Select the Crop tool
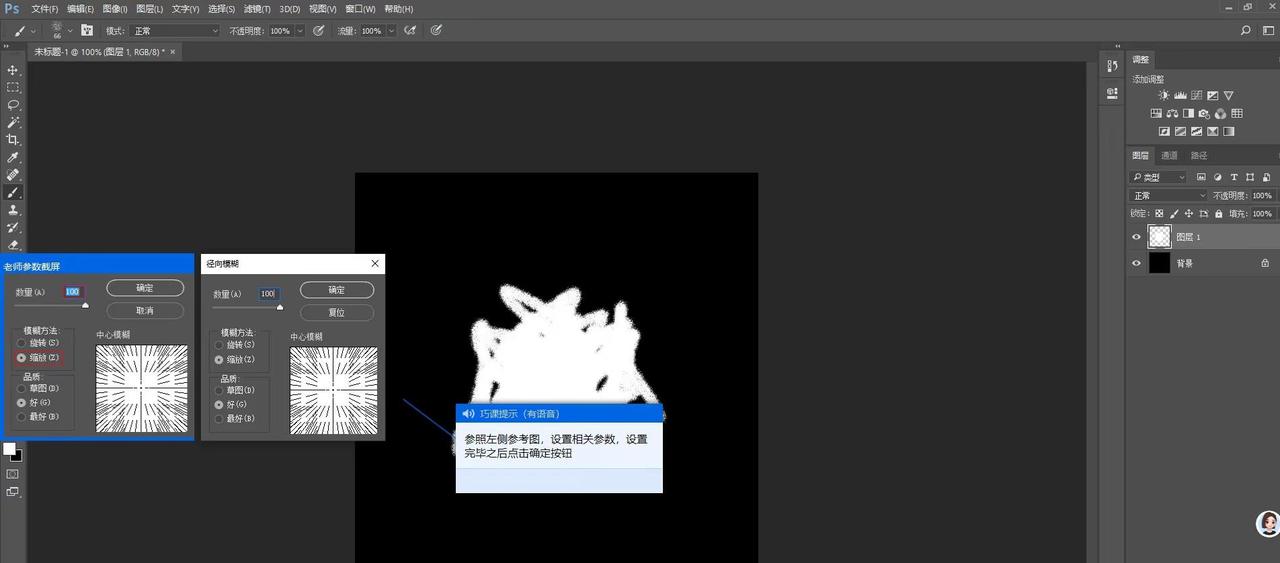Image resolution: width=1280 pixels, height=563 pixels. (13, 140)
